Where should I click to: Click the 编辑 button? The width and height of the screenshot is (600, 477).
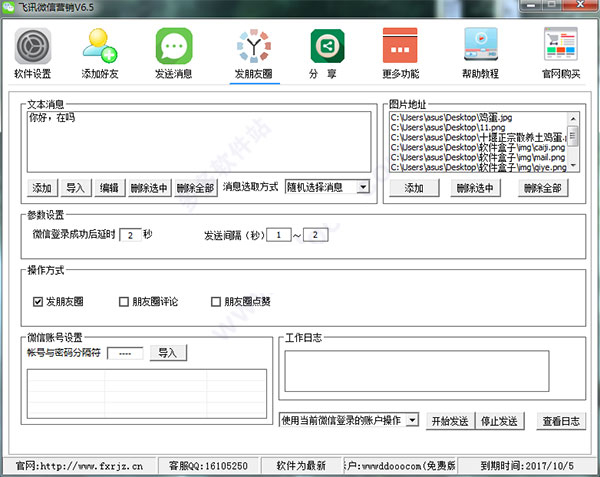pos(109,188)
